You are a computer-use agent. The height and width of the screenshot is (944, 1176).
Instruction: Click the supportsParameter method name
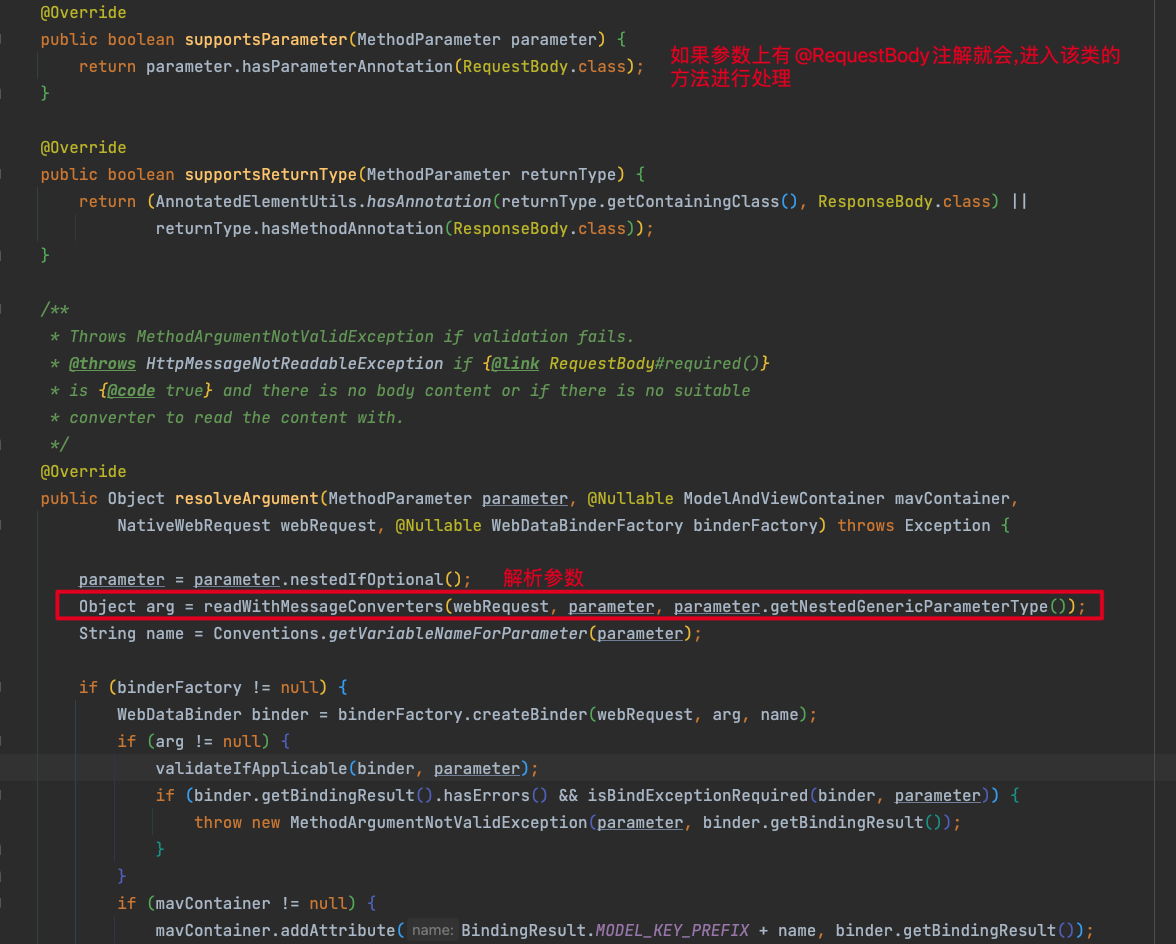[266, 40]
